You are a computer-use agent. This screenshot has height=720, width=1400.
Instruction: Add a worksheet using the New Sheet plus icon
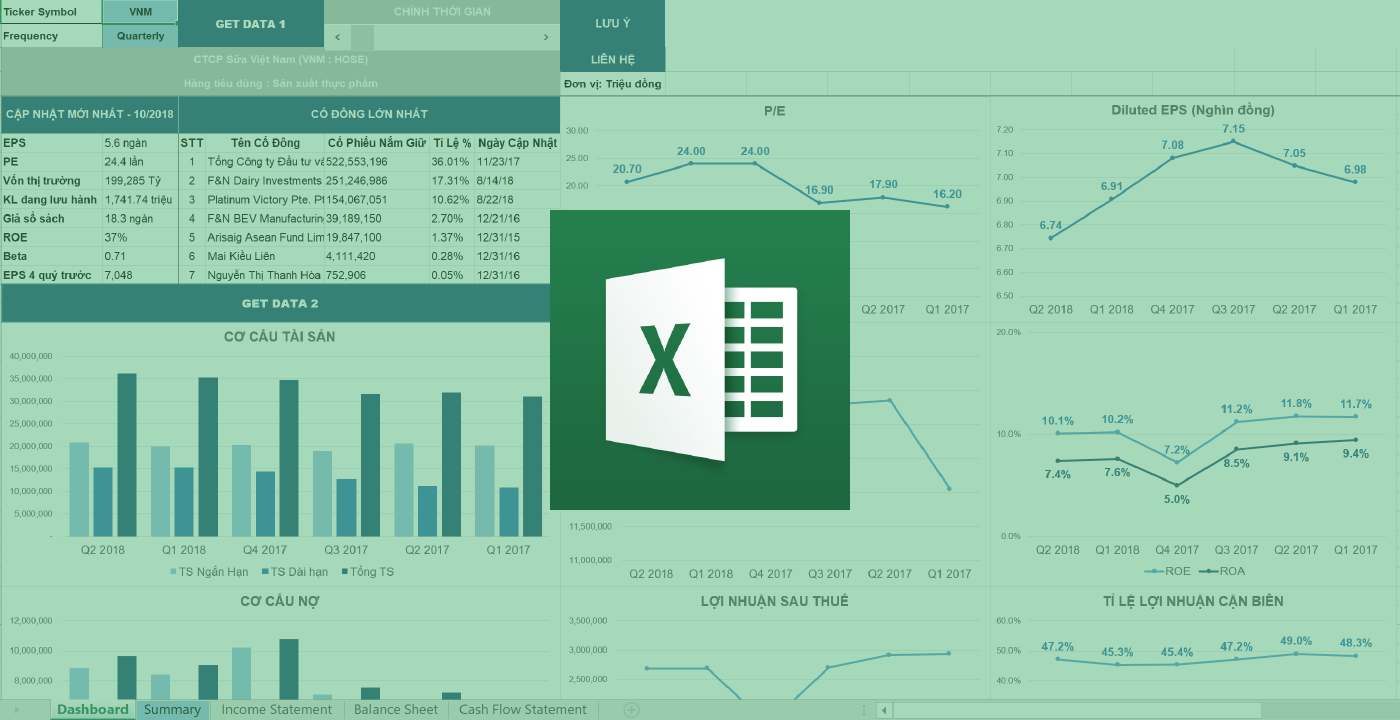tap(630, 709)
